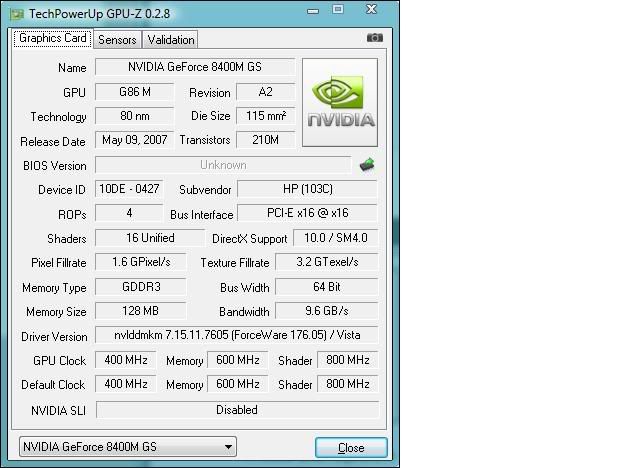Image resolution: width=640 pixels, height=468 pixels.
Task: Click Shader field in Default Clock row
Action: click(x=348, y=384)
